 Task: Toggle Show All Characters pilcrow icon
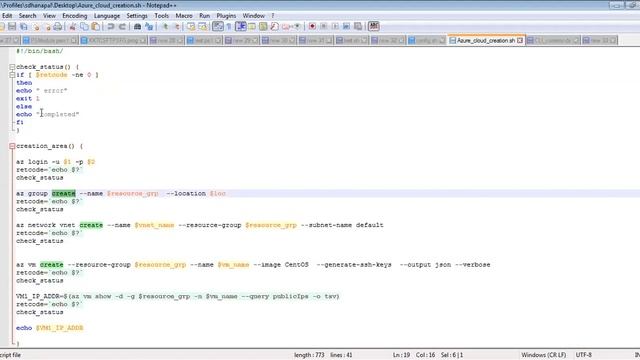(229, 27)
